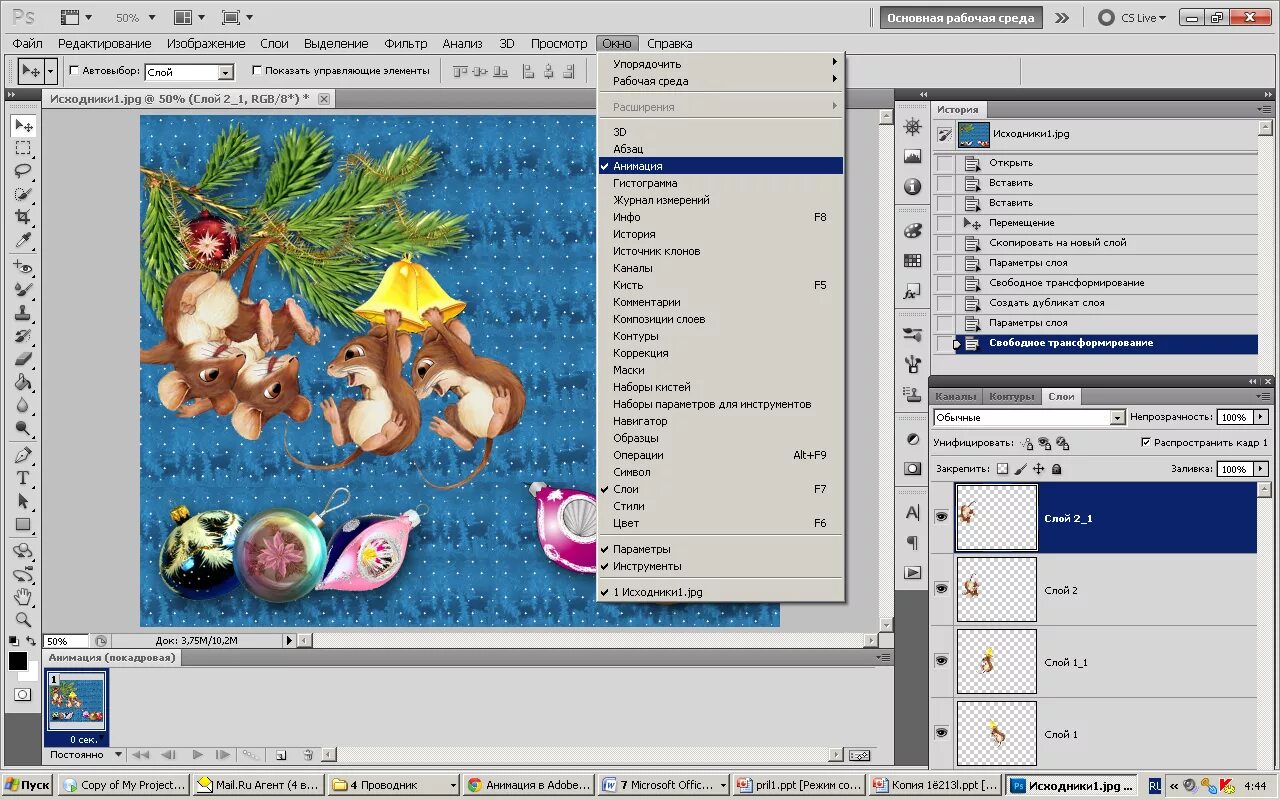The image size is (1280, 800).
Task: Hide layer Слой 1_1
Action: pyautogui.click(x=941, y=661)
